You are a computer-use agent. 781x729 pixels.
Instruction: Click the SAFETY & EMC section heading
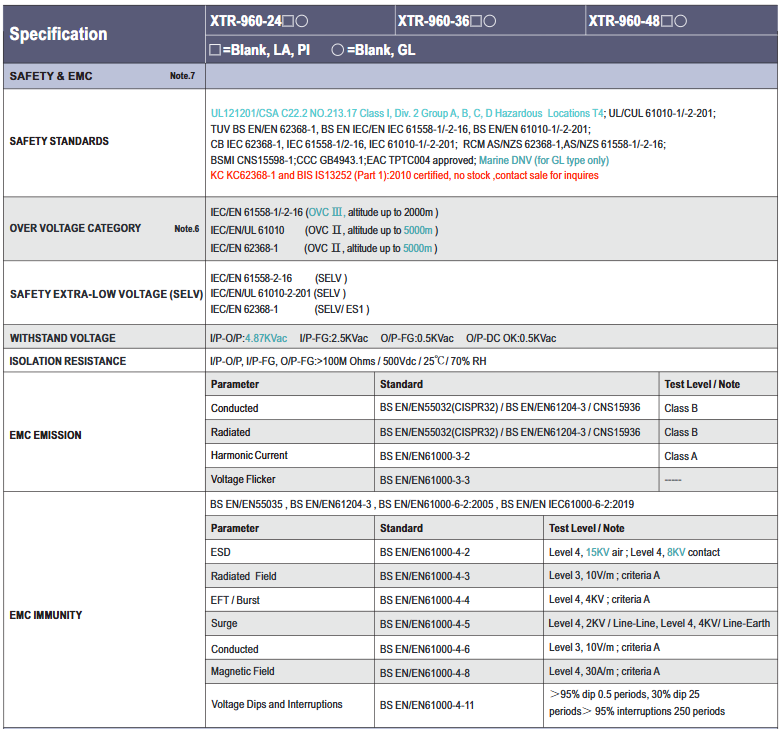[51, 76]
